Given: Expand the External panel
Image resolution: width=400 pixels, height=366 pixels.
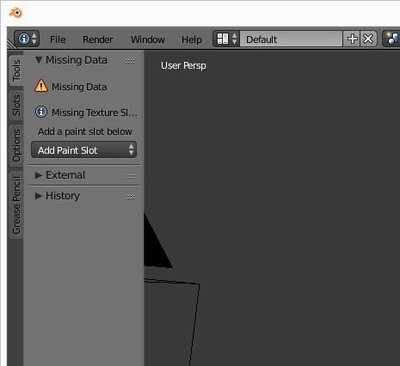Looking at the screenshot, I should pos(38,175).
